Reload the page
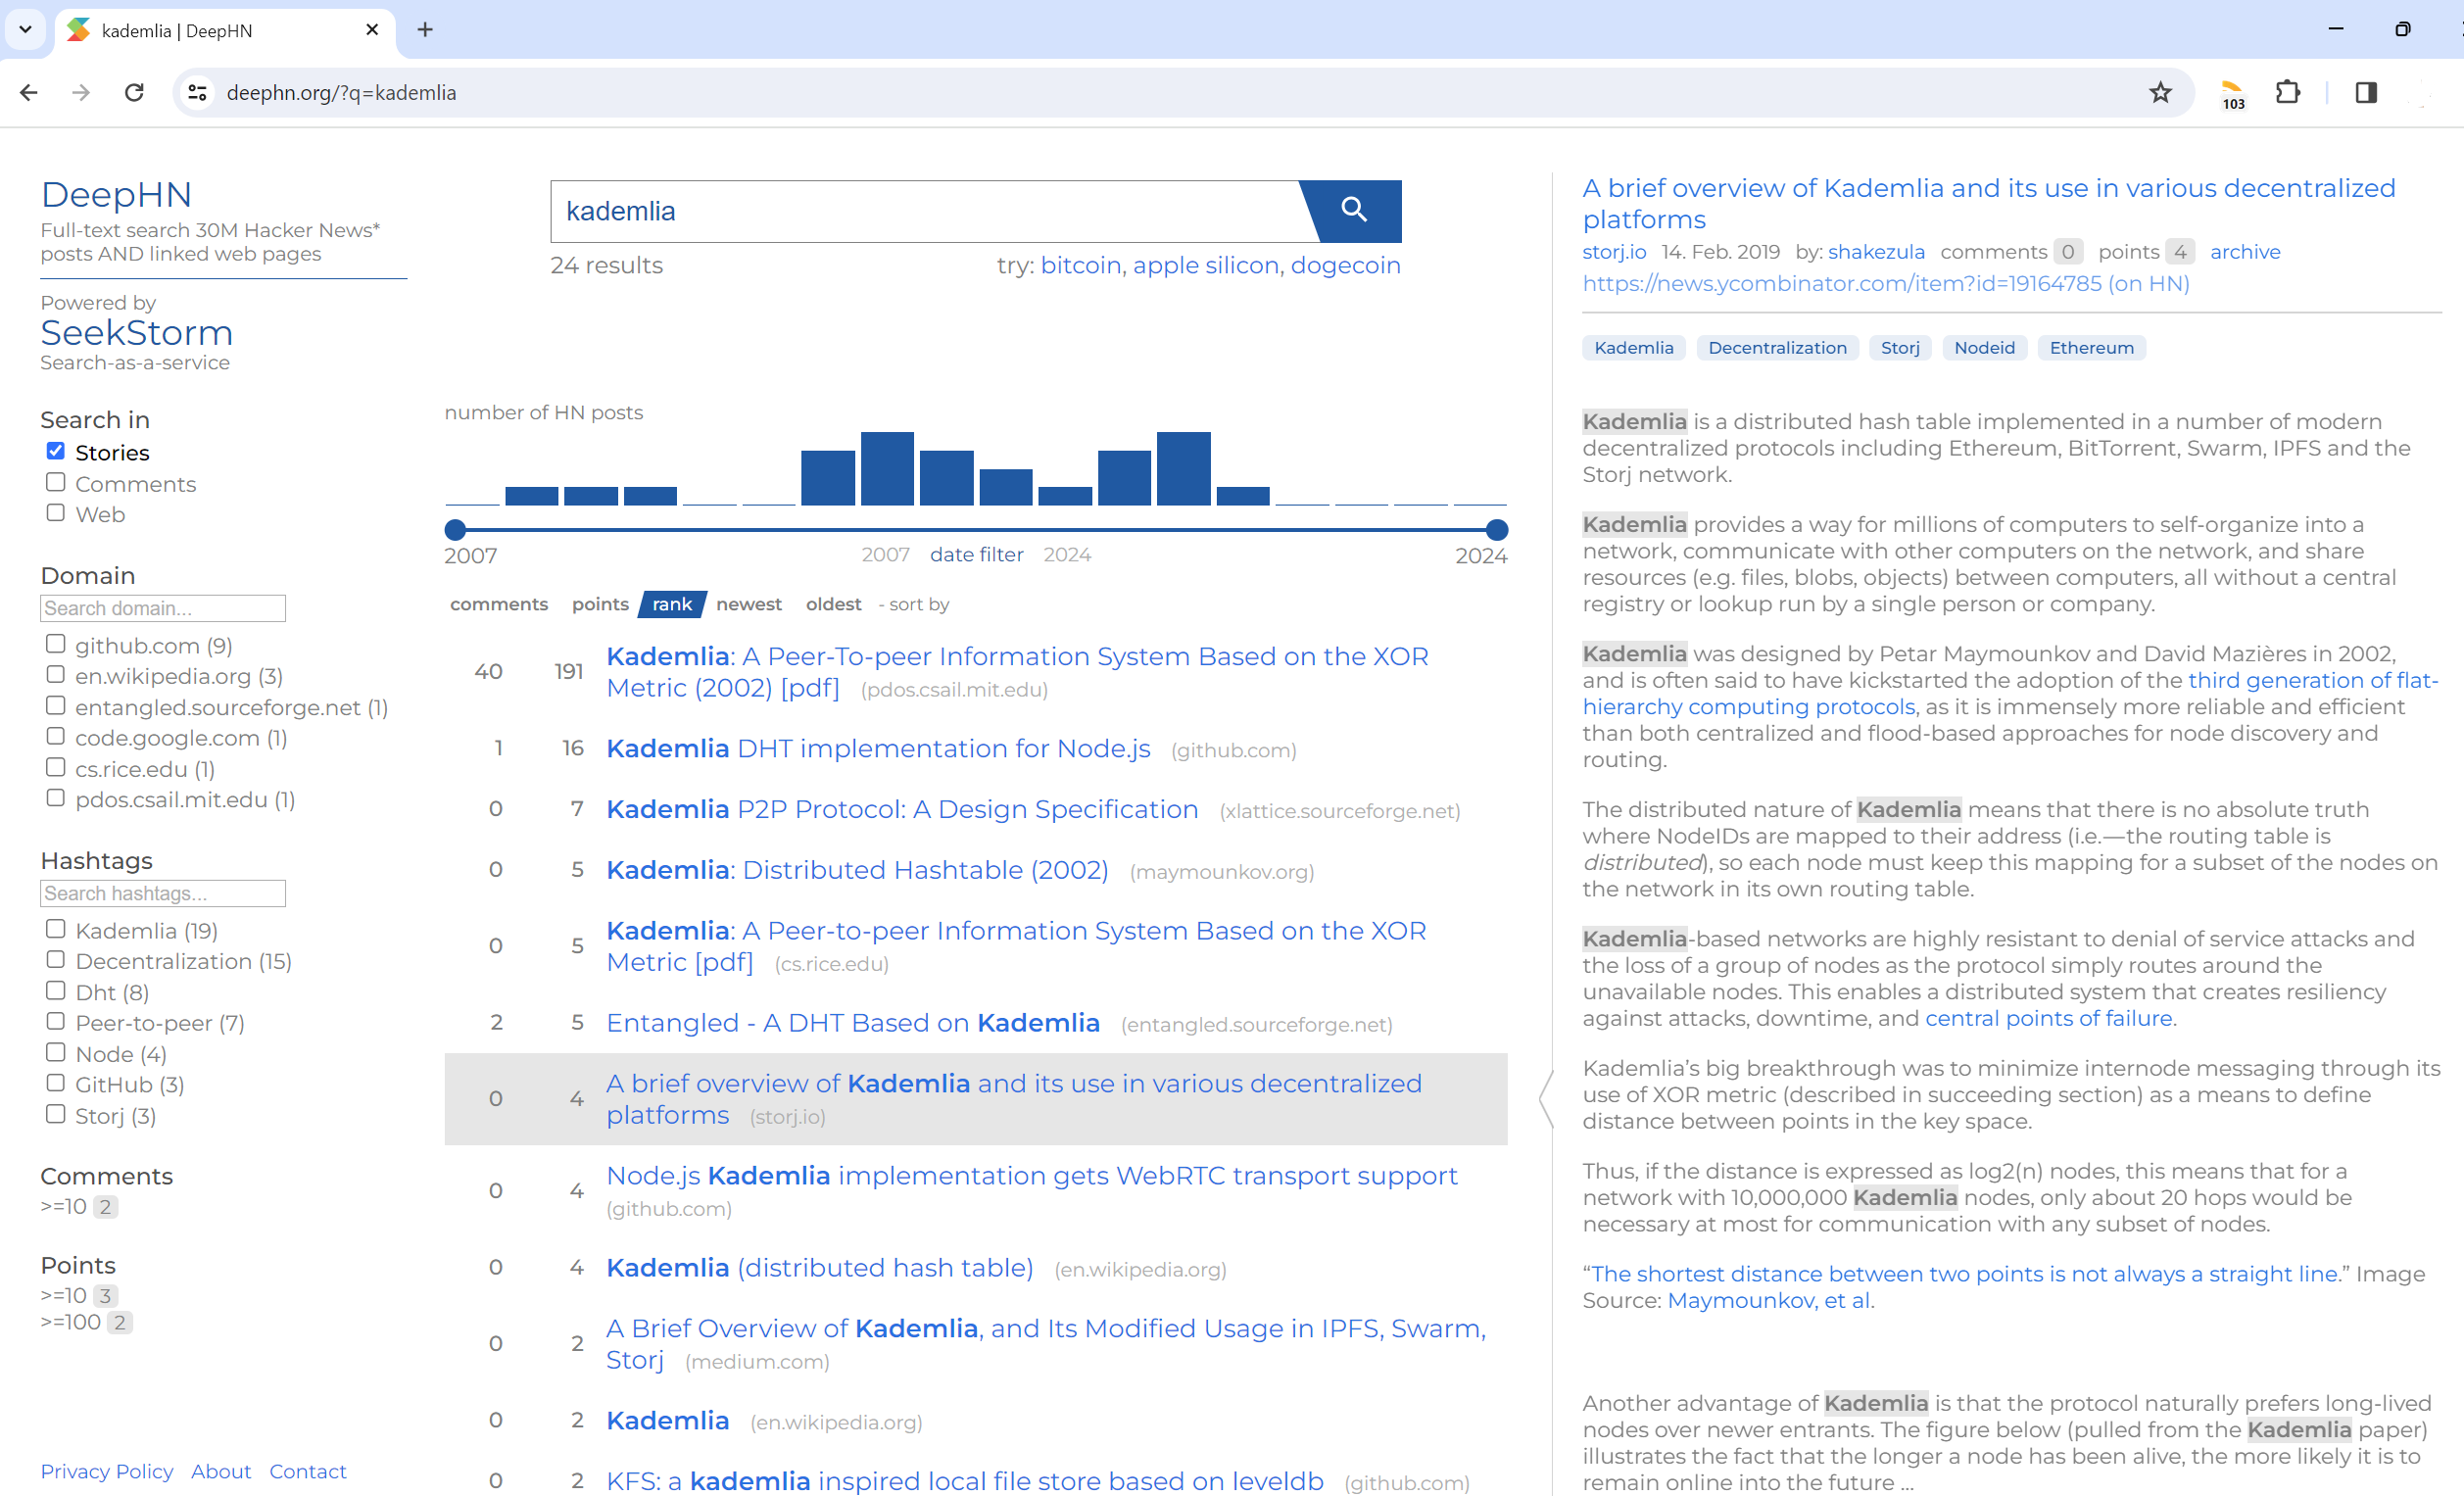Viewport: 2464px width, 1496px height. (x=134, y=93)
